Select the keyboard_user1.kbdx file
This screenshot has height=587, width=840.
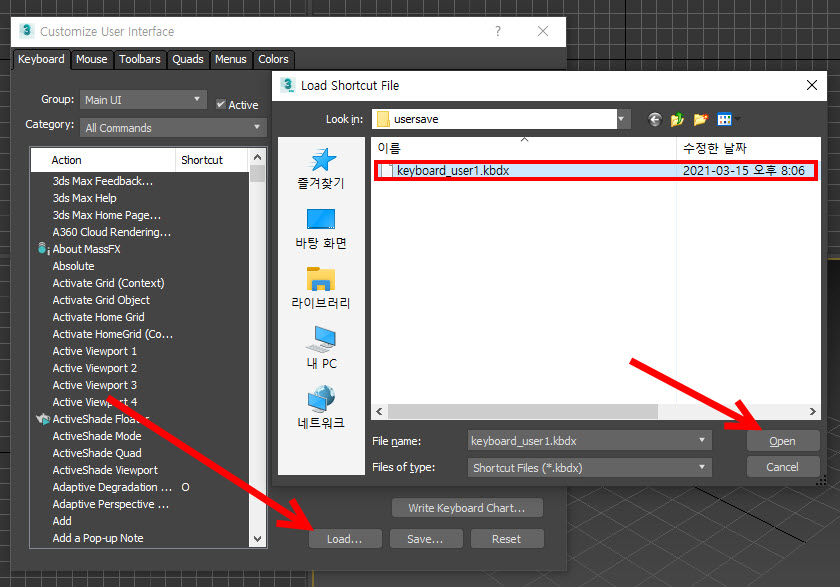(596, 170)
